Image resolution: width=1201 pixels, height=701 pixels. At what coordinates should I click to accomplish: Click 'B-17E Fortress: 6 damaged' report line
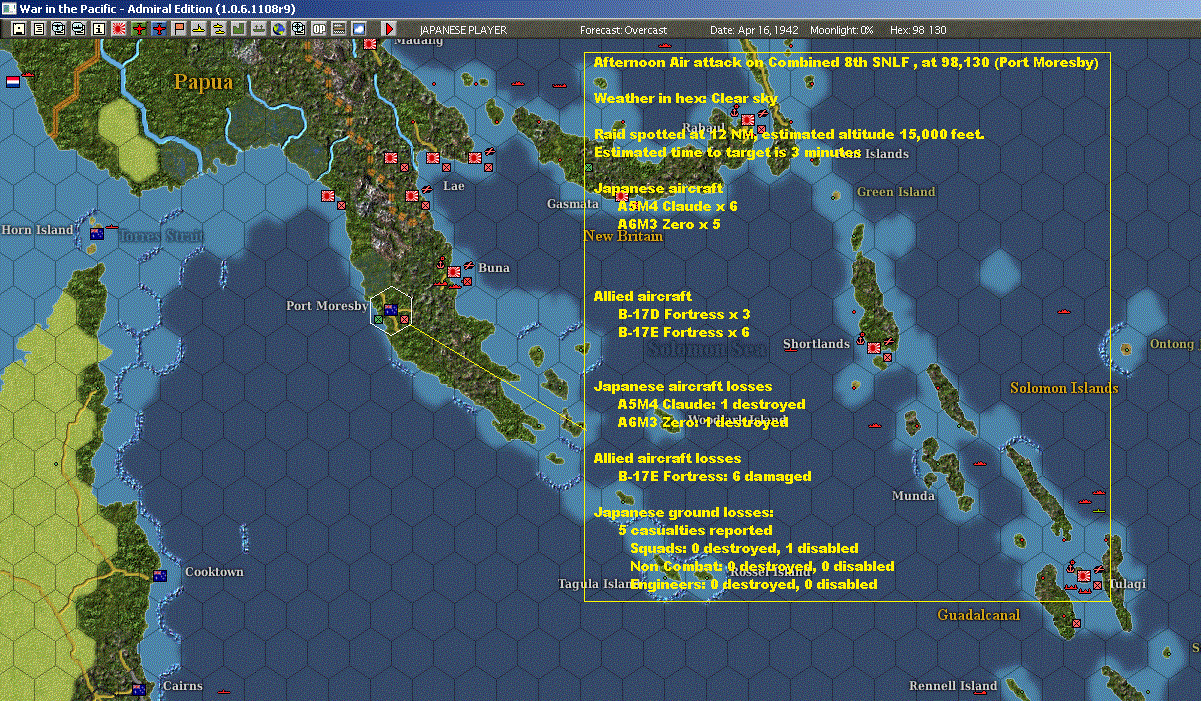(x=714, y=476)
